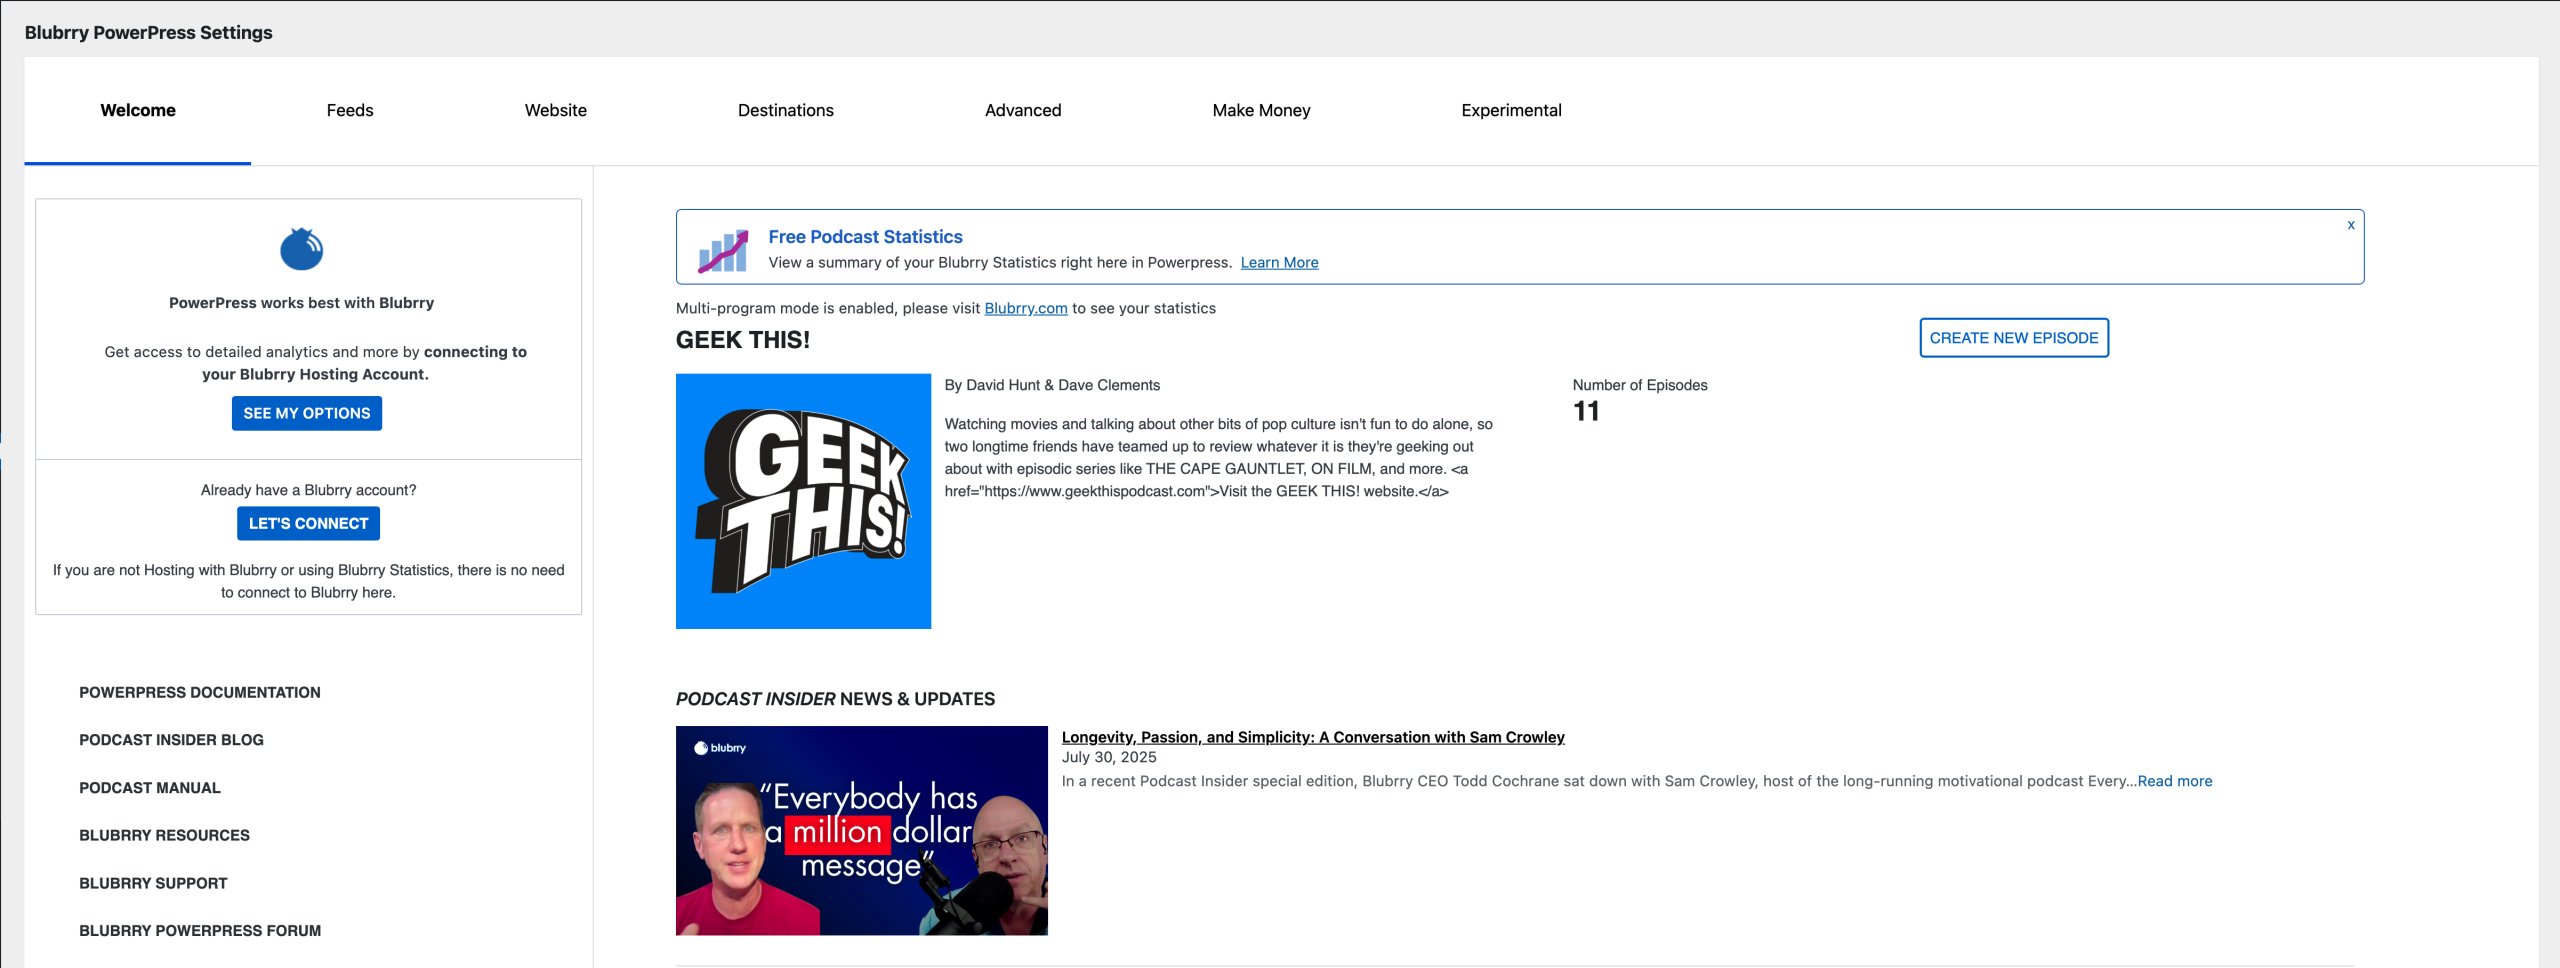Open the PODCAST MANUAL link

[150, 788]
